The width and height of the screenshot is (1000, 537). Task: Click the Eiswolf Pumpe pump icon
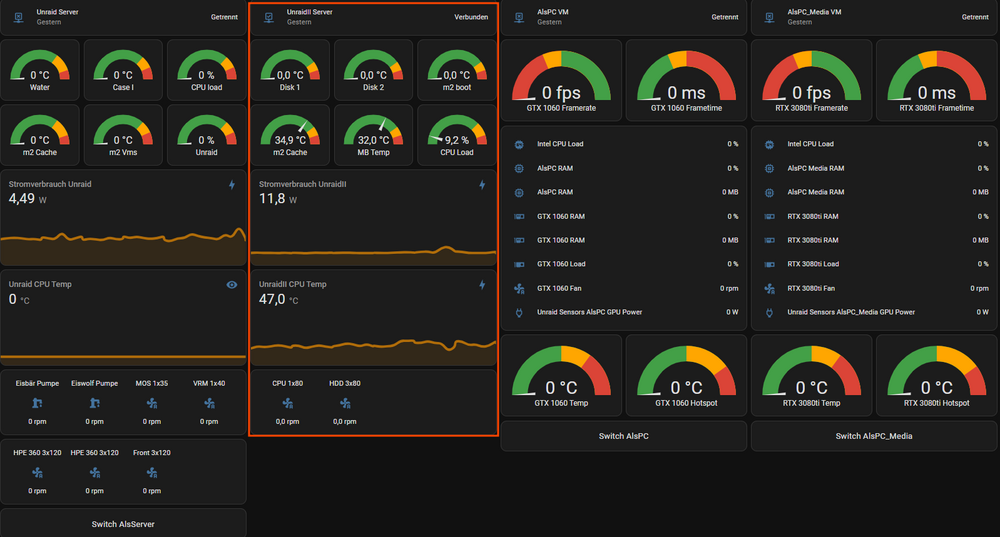(x=94, y=403)
